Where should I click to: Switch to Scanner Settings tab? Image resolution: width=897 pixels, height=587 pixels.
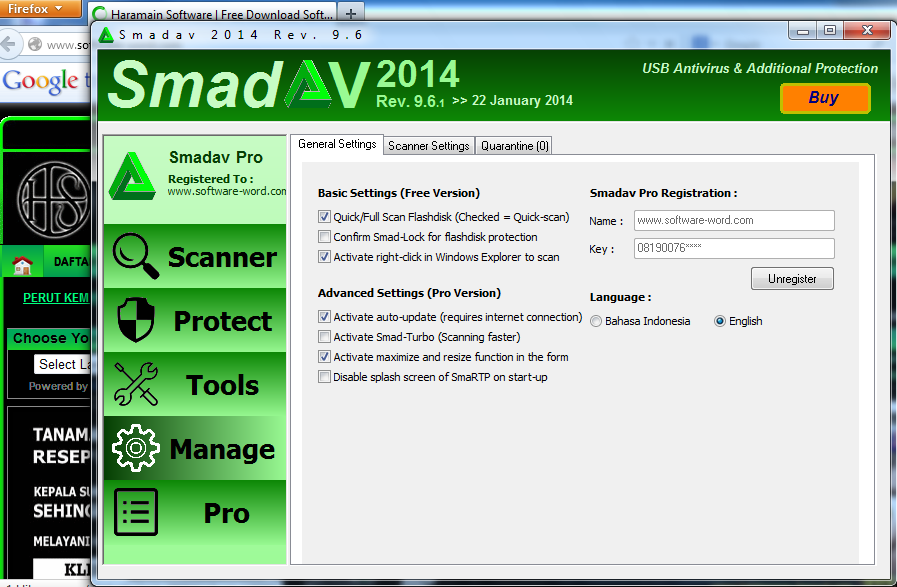(x=428, y=146)
